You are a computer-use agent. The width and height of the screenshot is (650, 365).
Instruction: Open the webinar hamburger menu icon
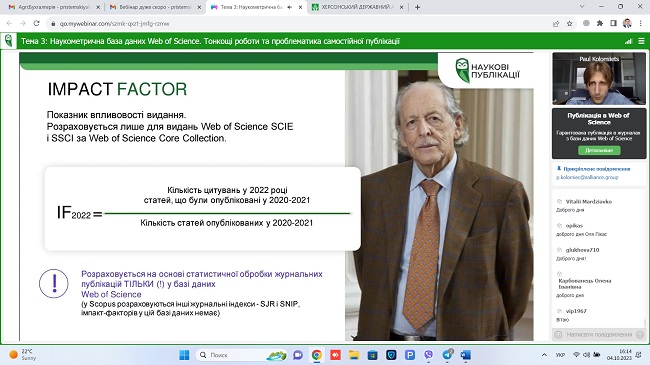click(641, 41)
